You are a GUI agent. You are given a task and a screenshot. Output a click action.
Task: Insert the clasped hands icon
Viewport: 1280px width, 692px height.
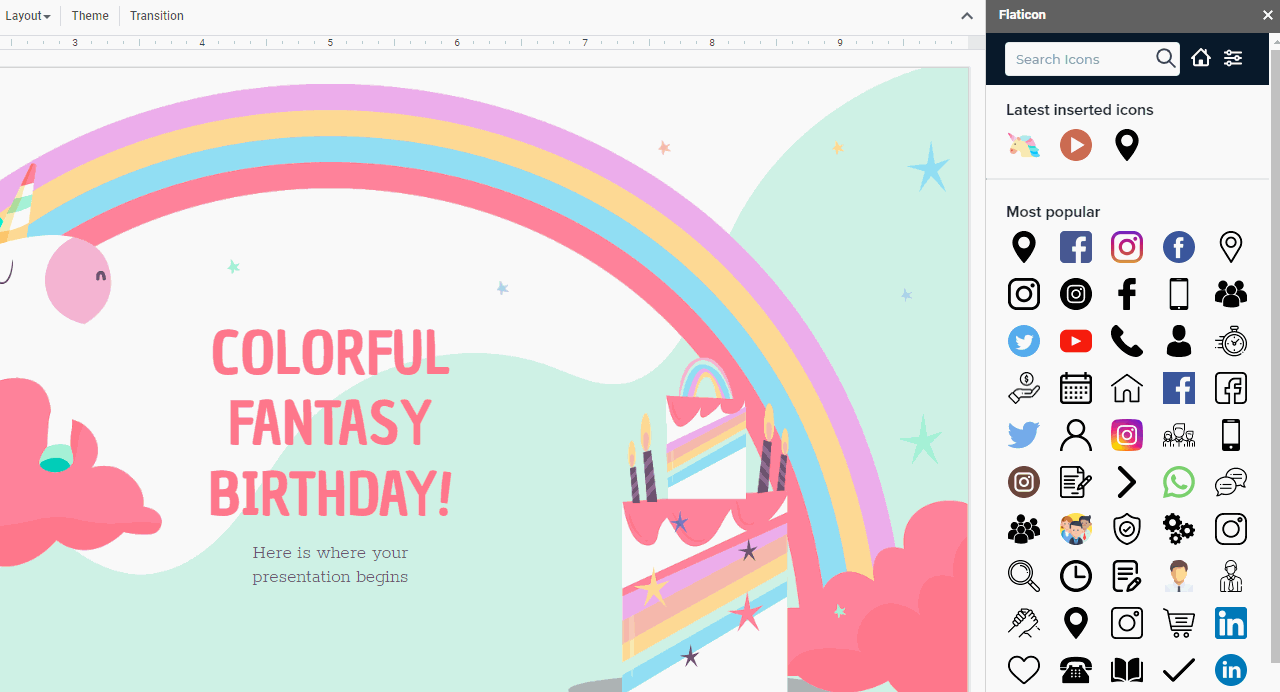(x=1024, y=623)
